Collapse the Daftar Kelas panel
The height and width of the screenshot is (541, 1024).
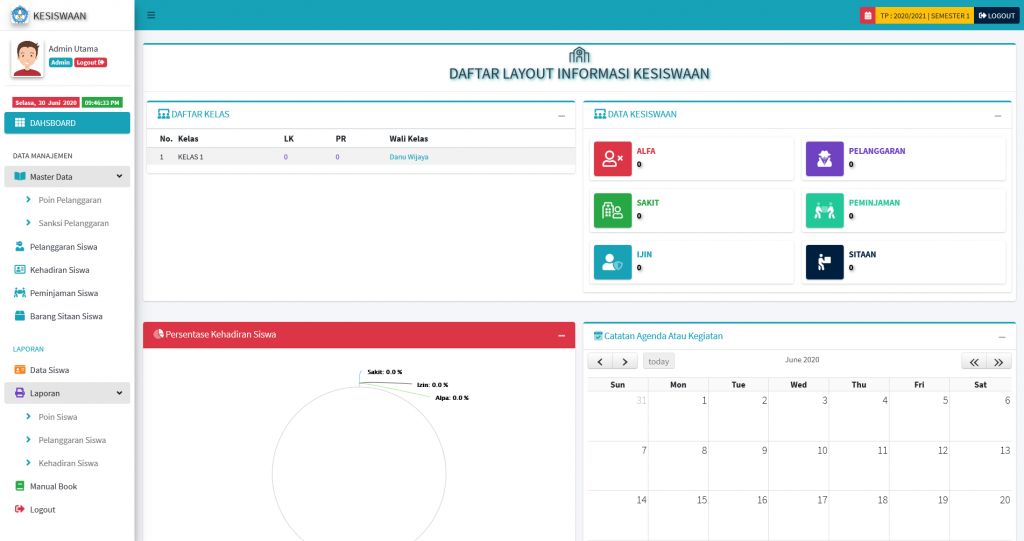click(561, 116)
